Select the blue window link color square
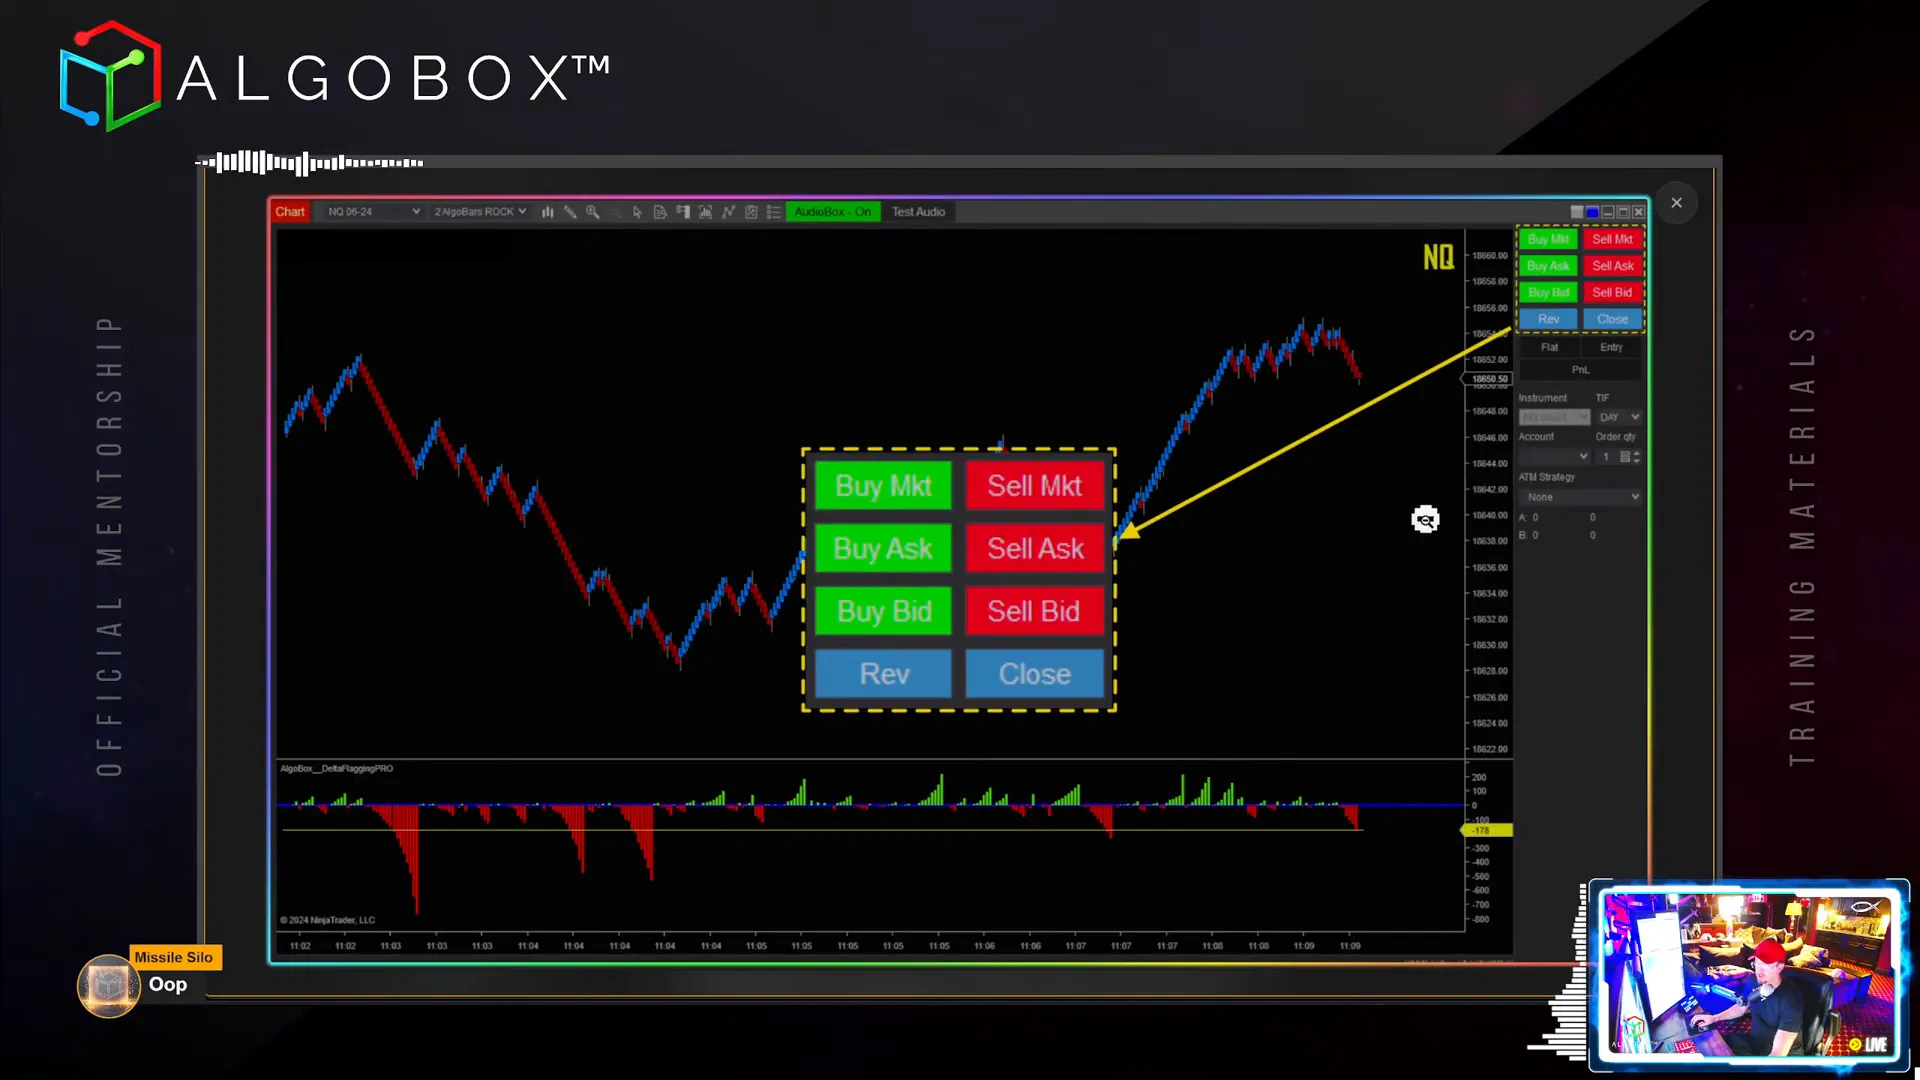 tap(1592, 212)
